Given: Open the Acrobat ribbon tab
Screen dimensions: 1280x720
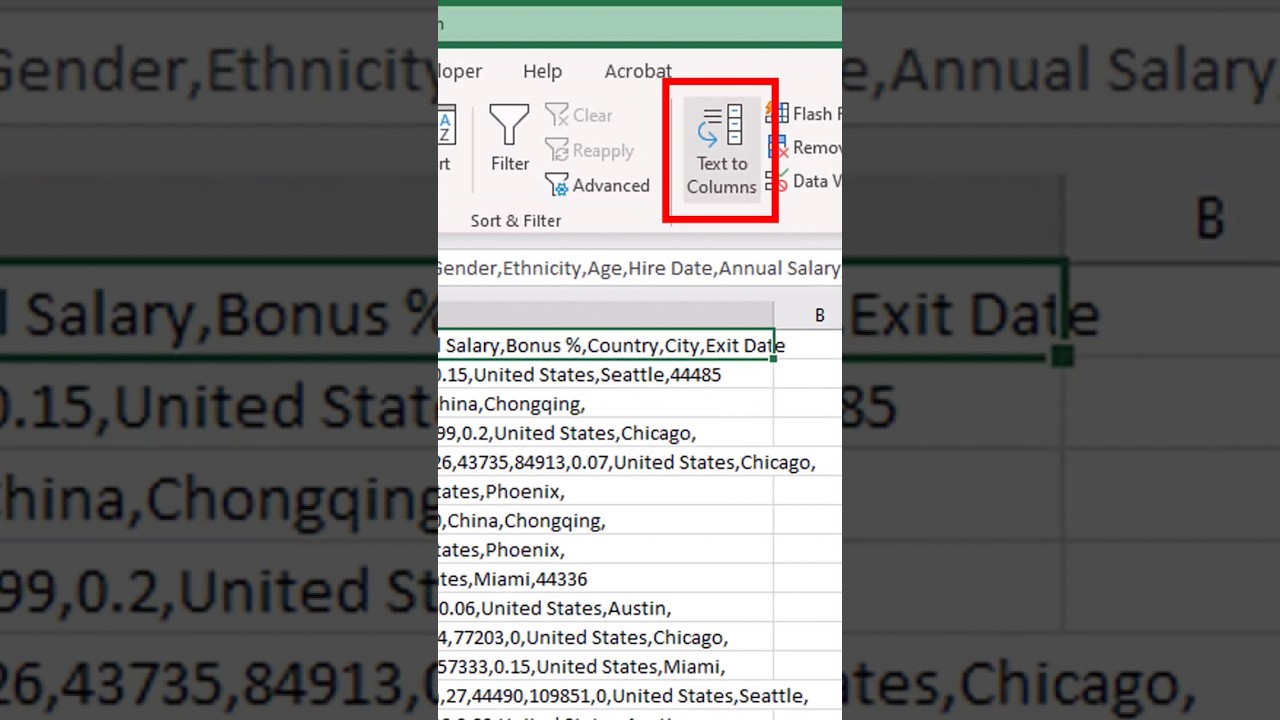Looking at the screenshot, I should pyautogui.click(x=637, y=71).
